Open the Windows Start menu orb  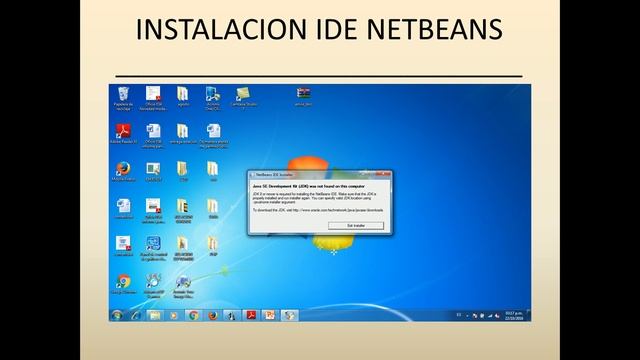pos(117,315)
